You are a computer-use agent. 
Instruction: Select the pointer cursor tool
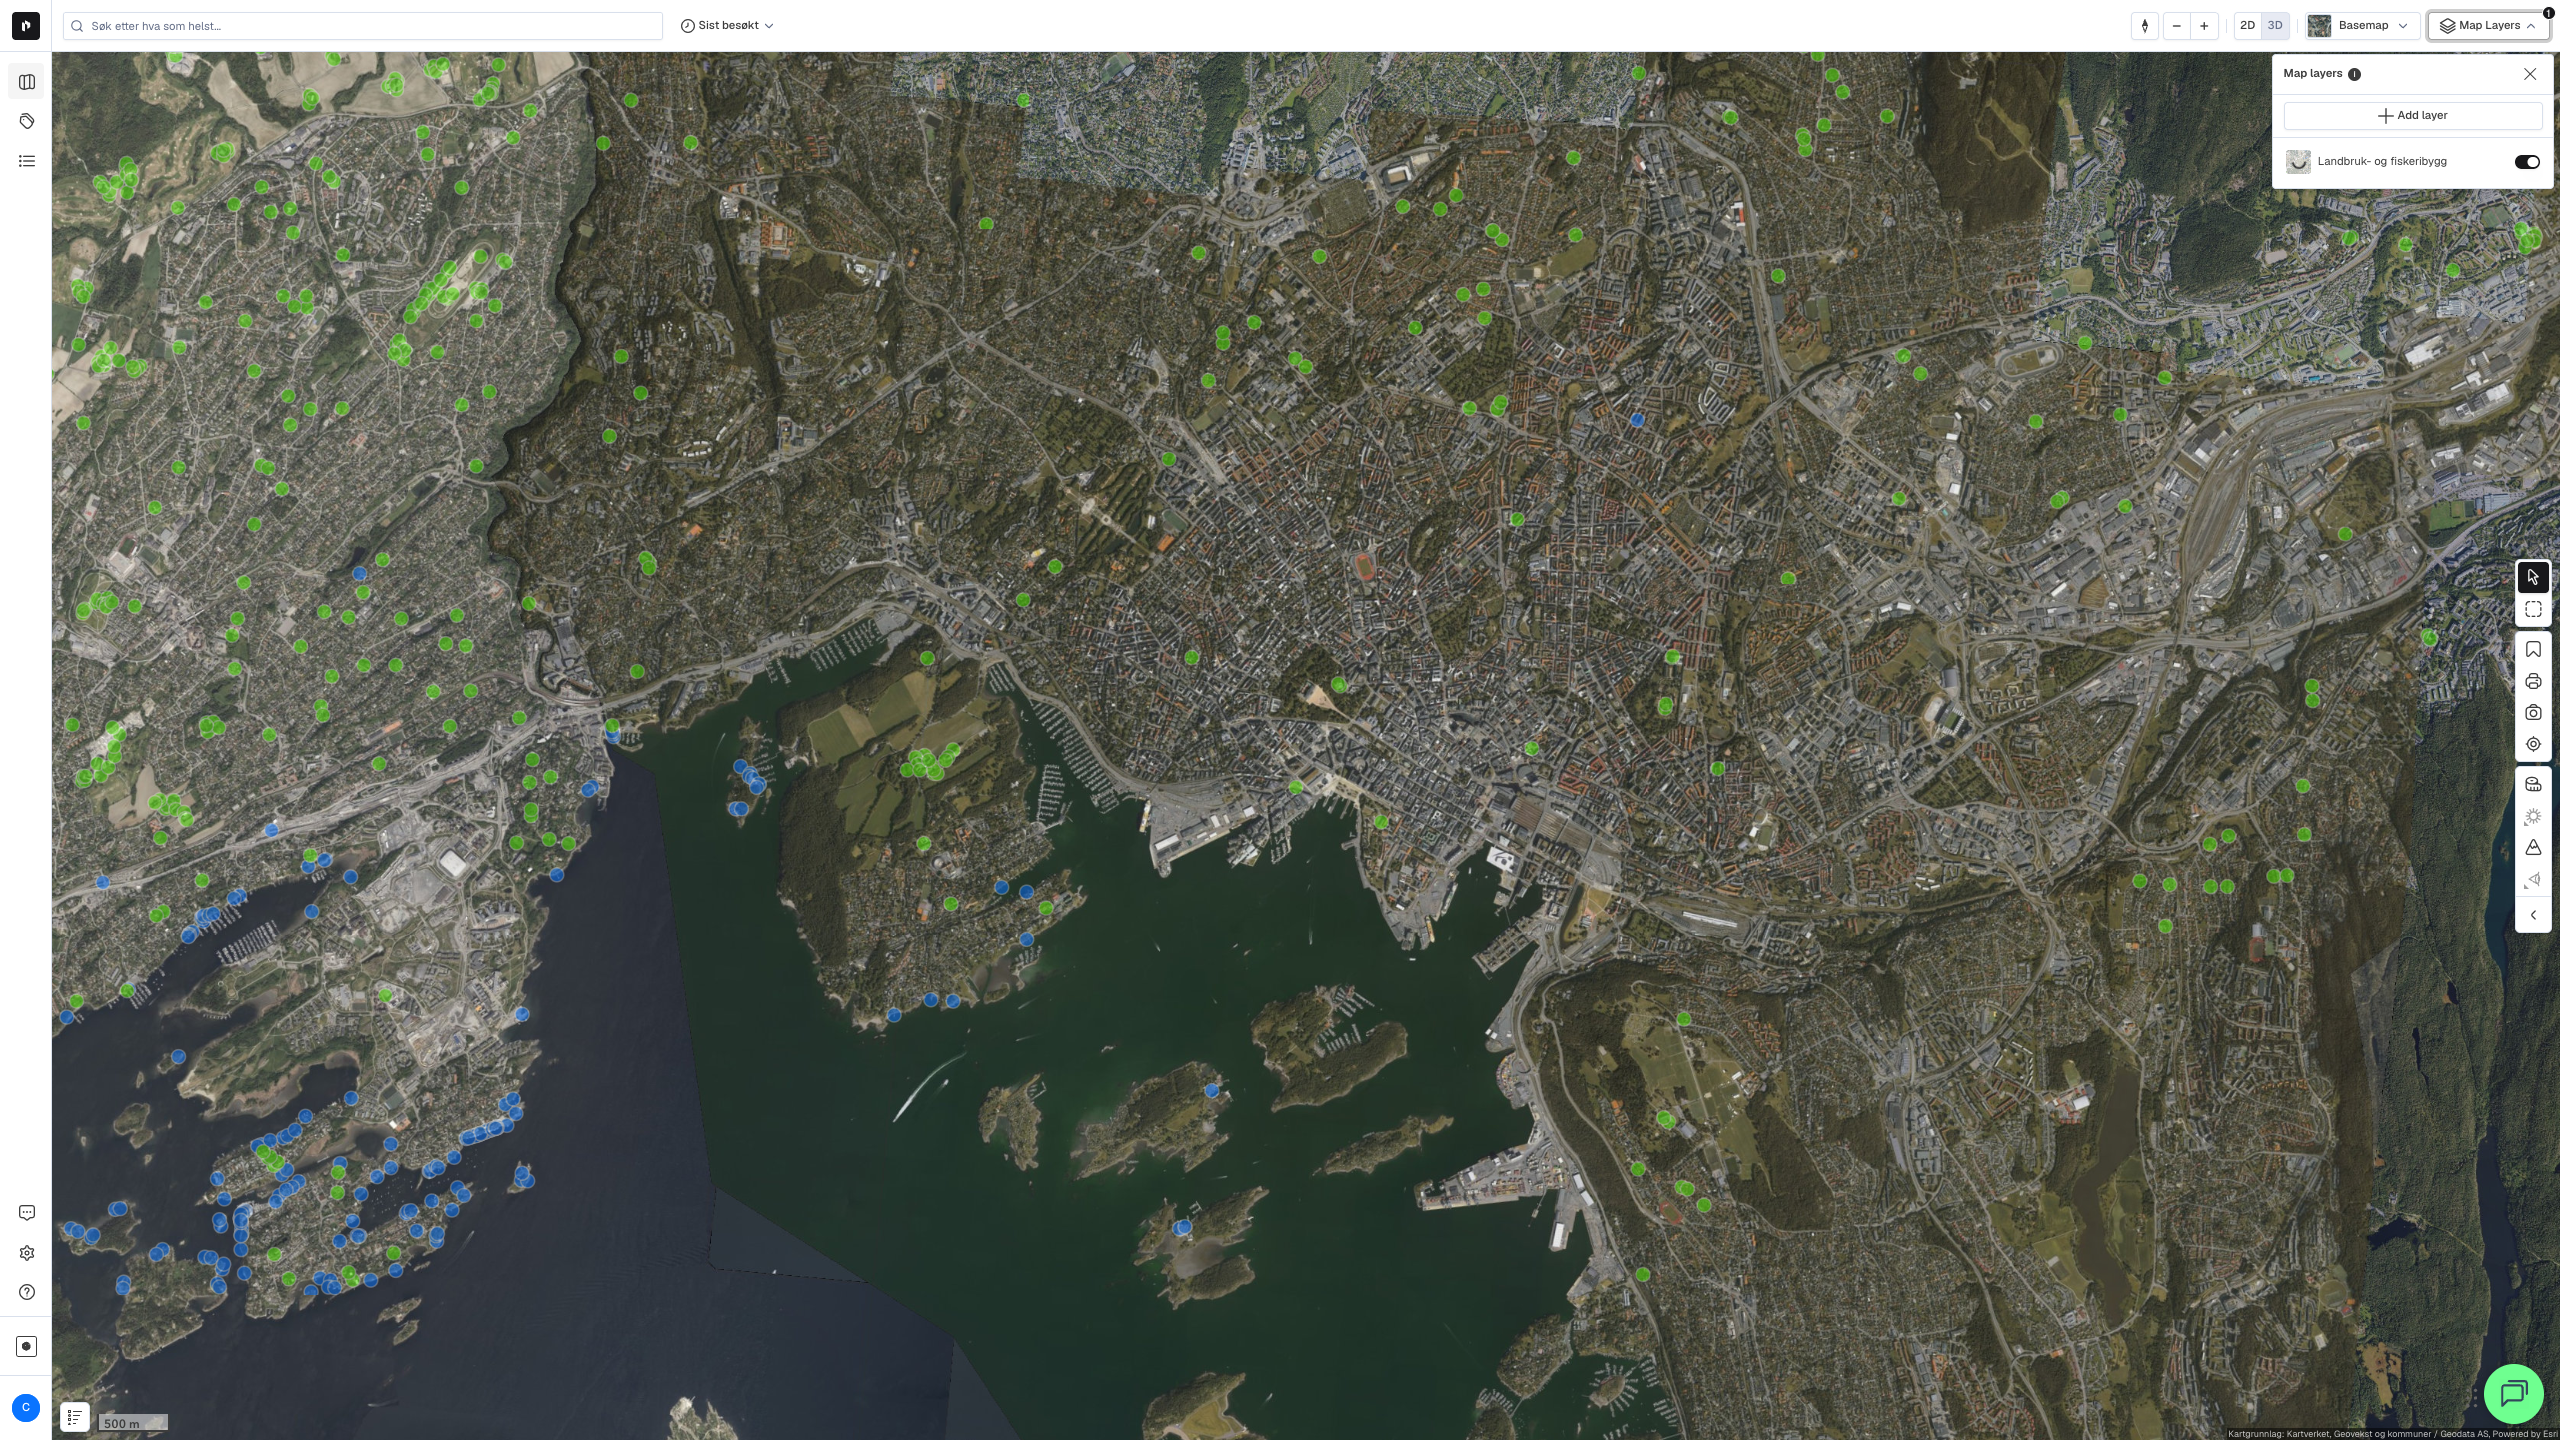[2533, 577]
